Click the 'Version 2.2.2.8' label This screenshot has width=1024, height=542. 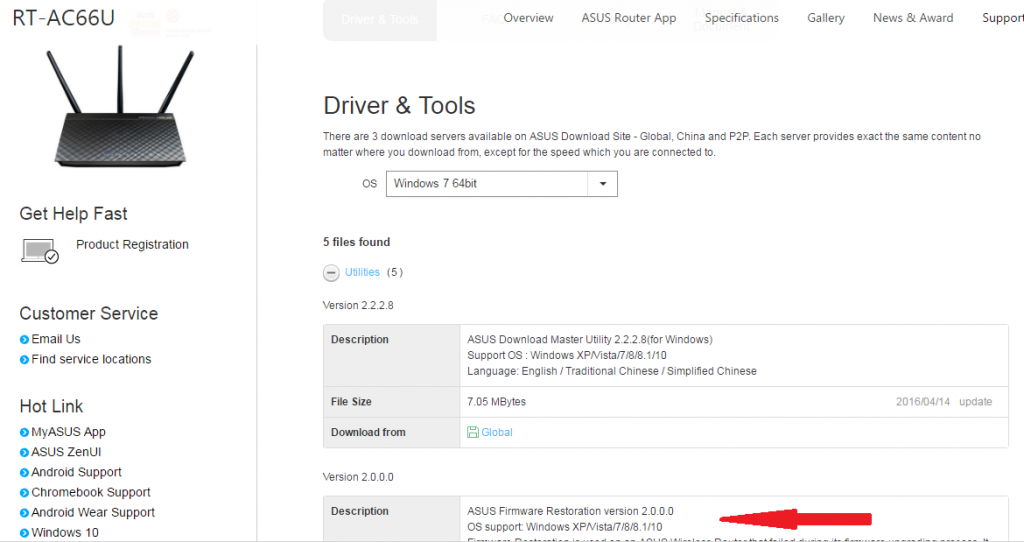[358, 306]
